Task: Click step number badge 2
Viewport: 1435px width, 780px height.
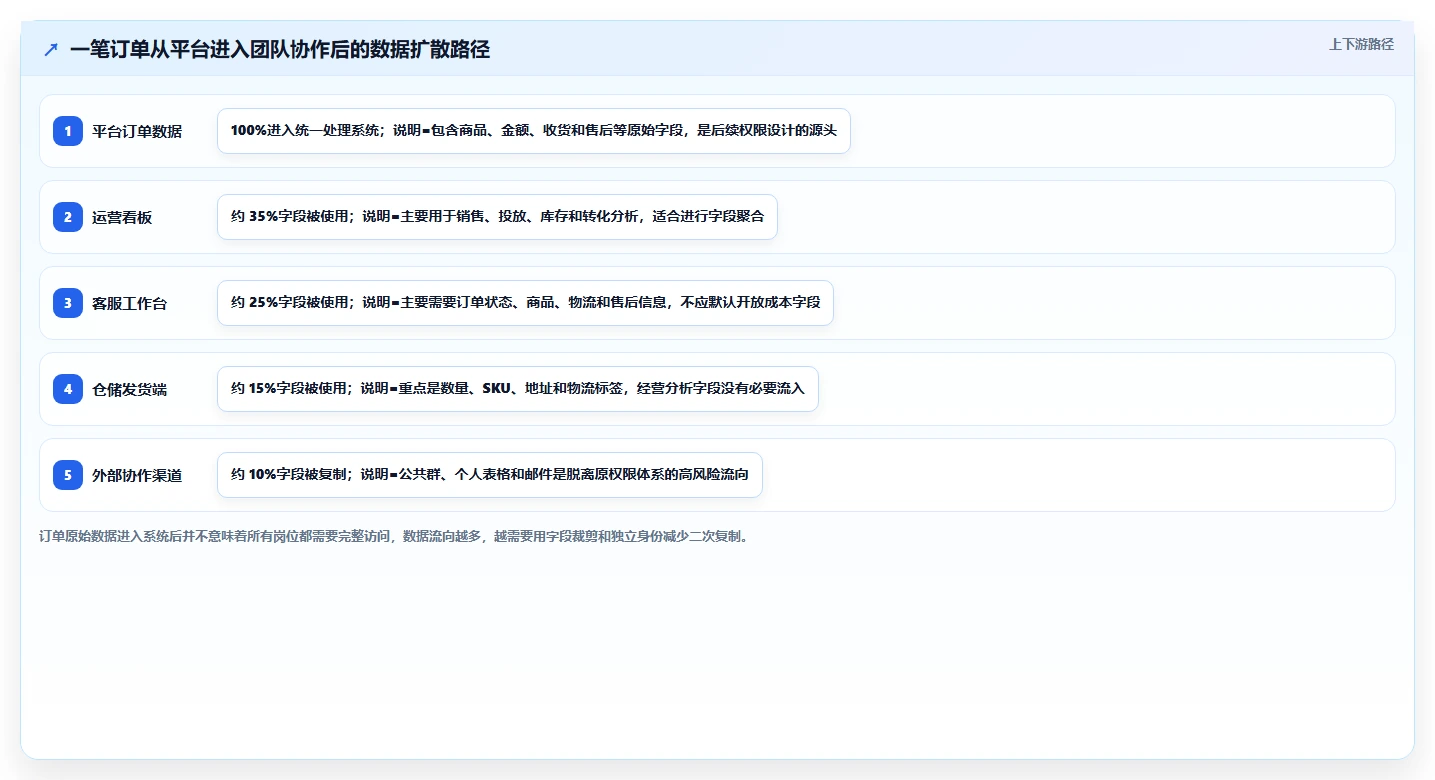Action: [68, 217]
